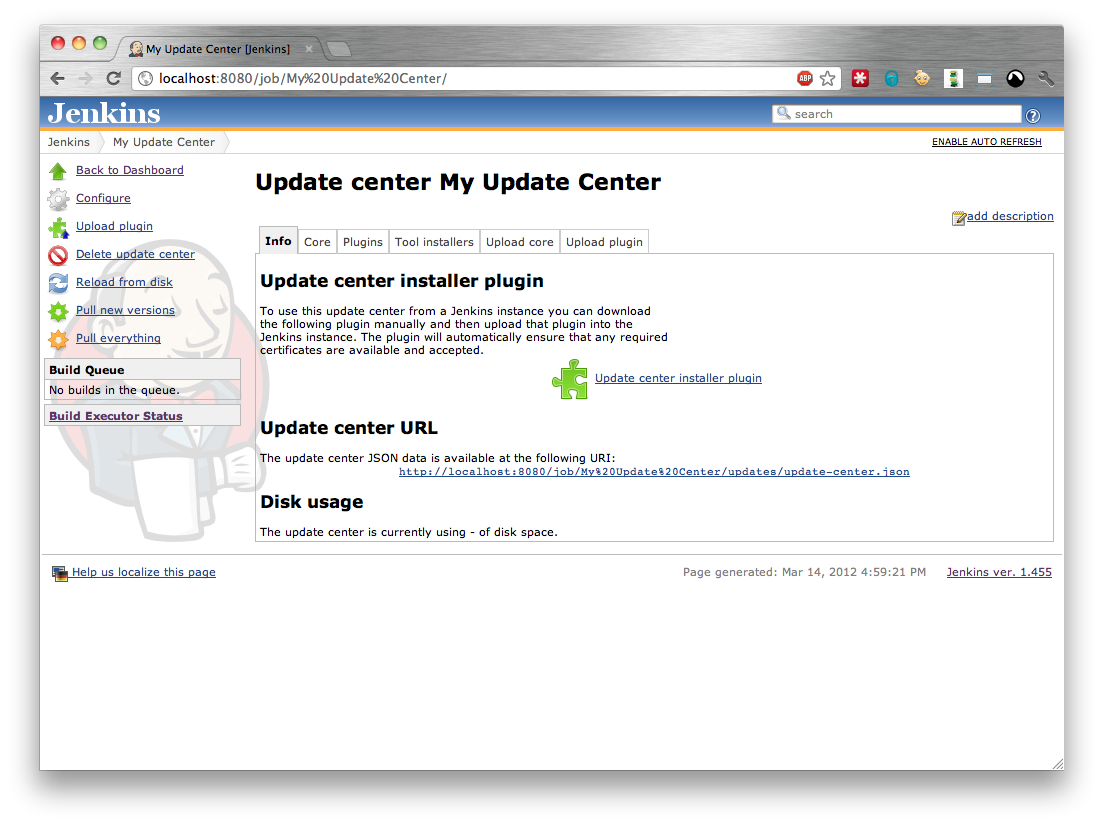
Task: Open the Back to Dashboard link
Action: 130,170
